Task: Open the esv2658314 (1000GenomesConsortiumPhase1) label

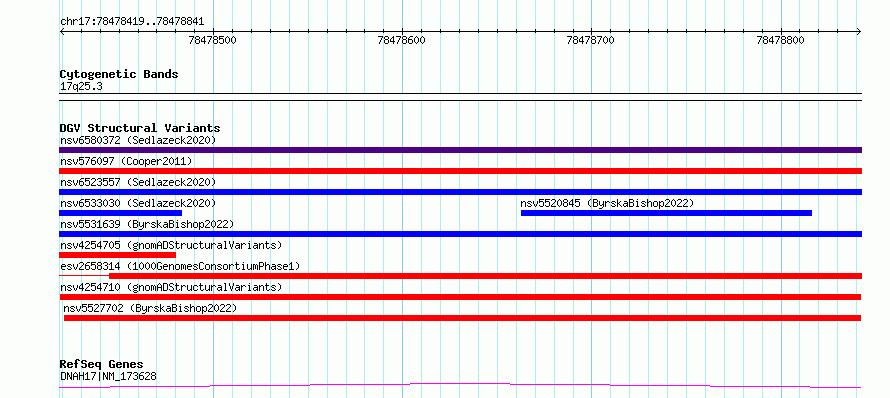Action: point(180,266)
